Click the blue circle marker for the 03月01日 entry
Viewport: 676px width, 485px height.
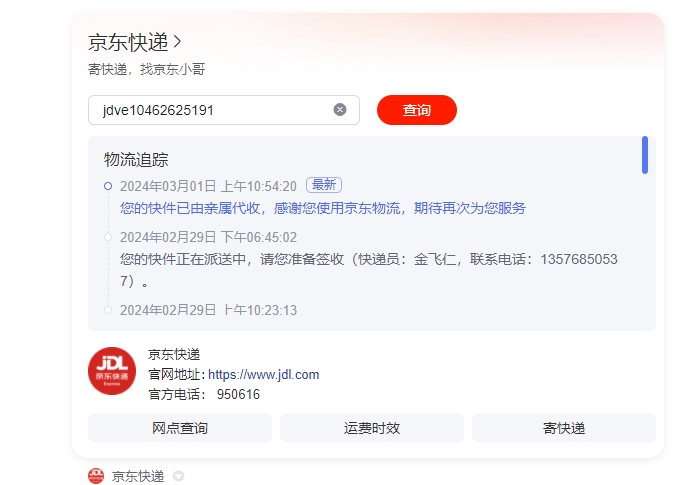click(108, 186)
